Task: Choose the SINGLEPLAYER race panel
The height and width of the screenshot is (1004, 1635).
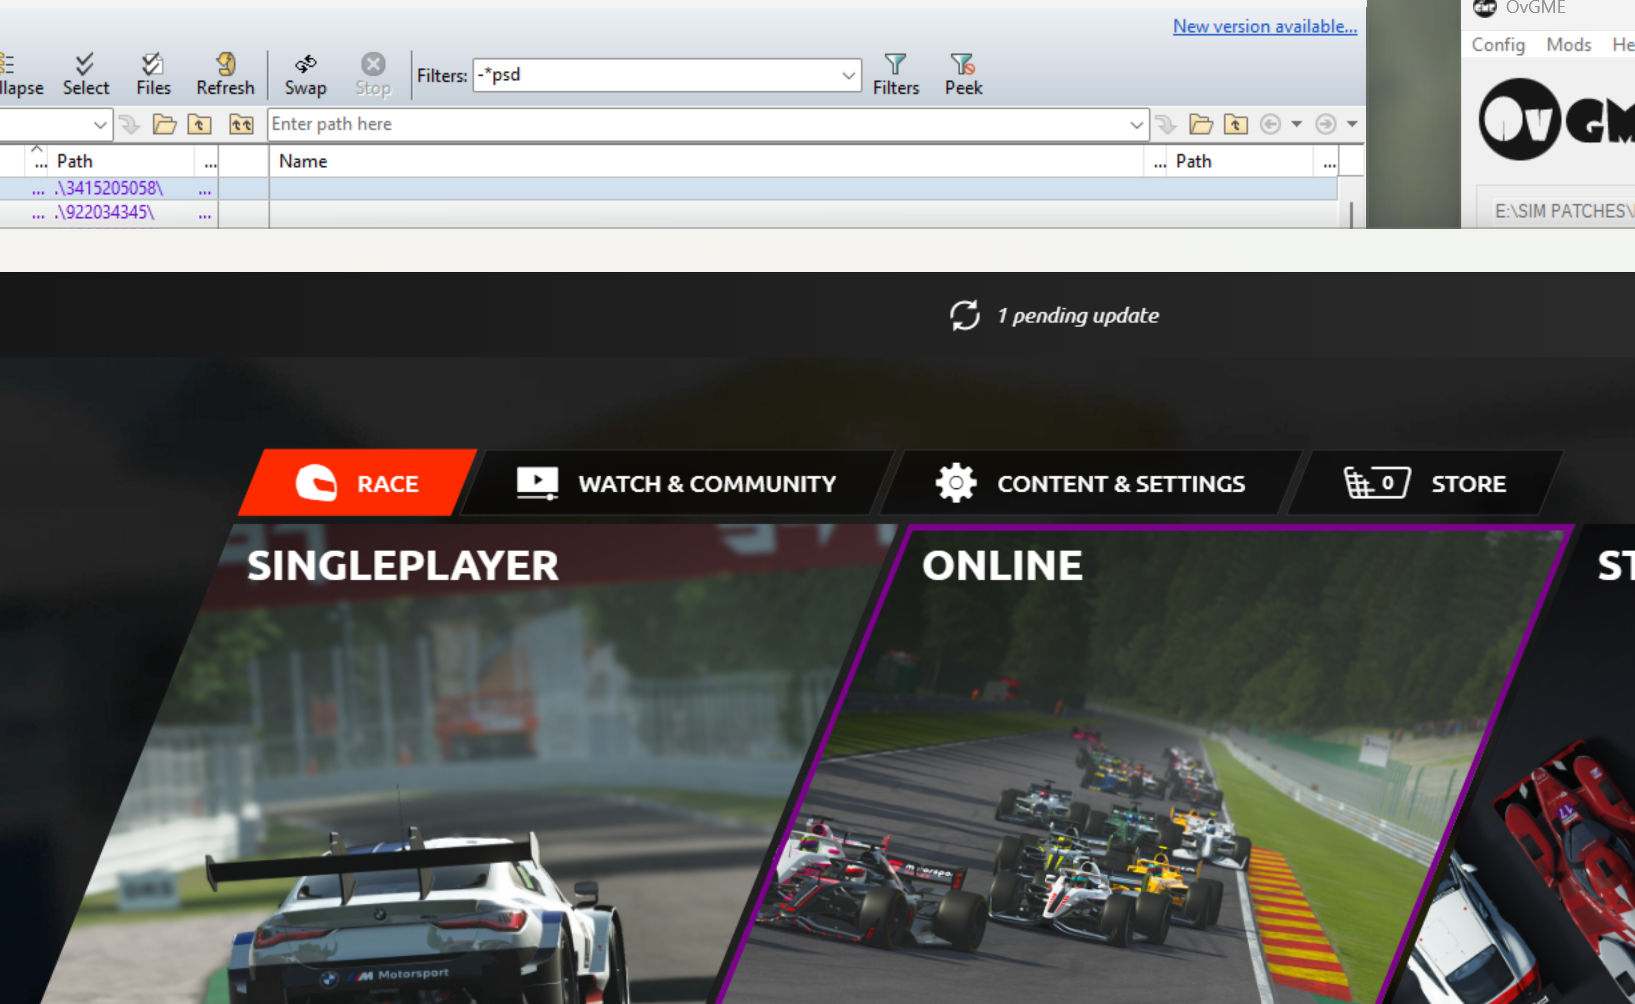Action: (x=470, y=765)
